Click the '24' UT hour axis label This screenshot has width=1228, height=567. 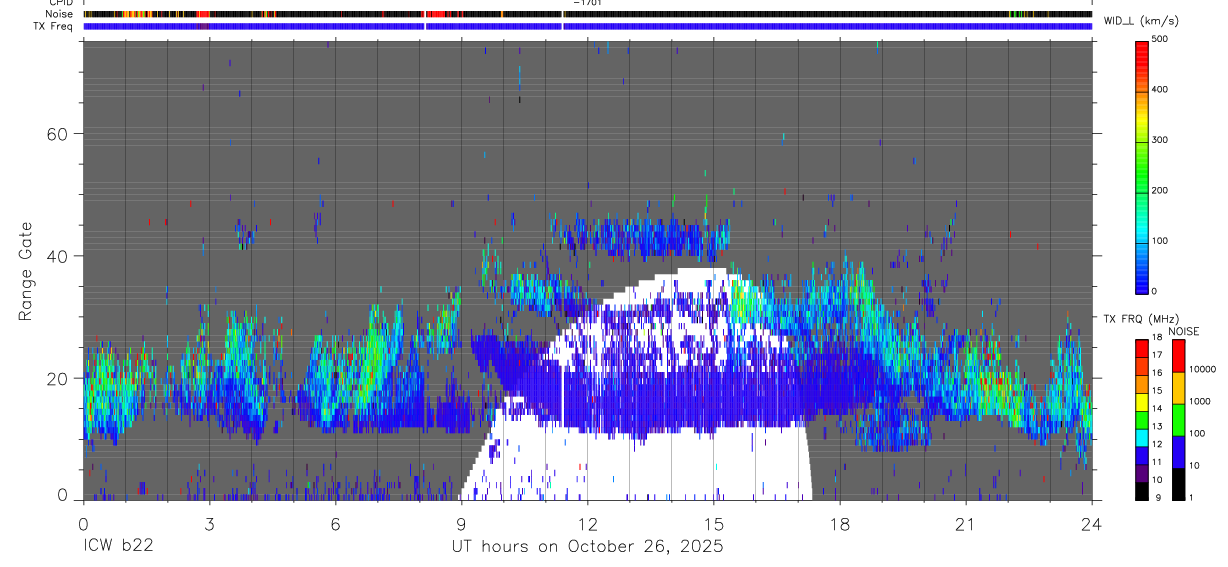click(1092, 523)
